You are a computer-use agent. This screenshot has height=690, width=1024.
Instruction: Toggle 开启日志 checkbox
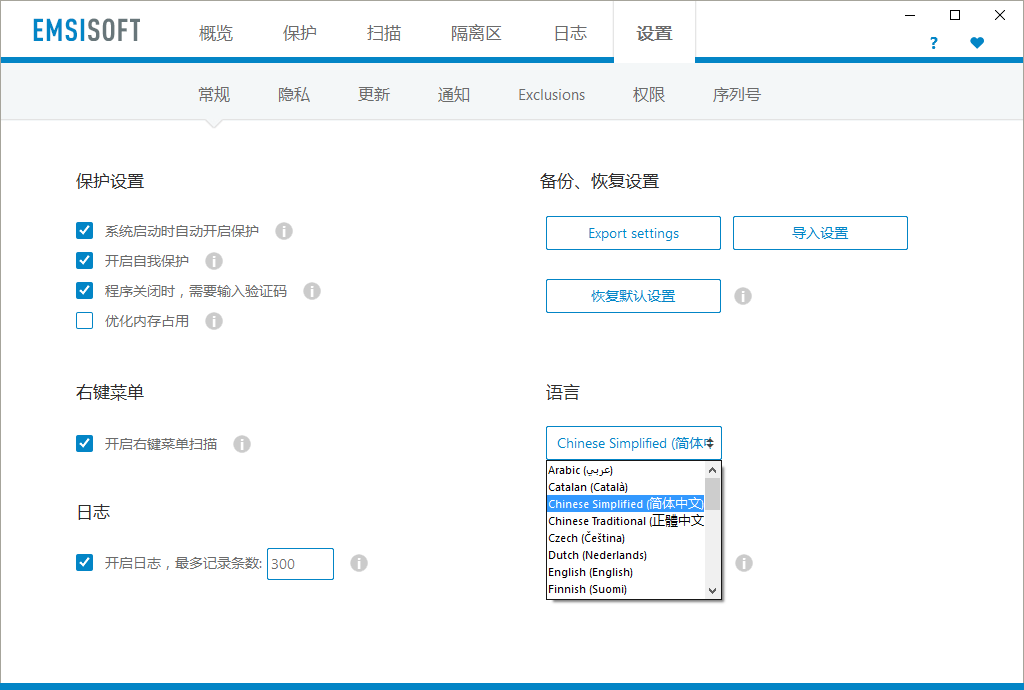(84, 563)
